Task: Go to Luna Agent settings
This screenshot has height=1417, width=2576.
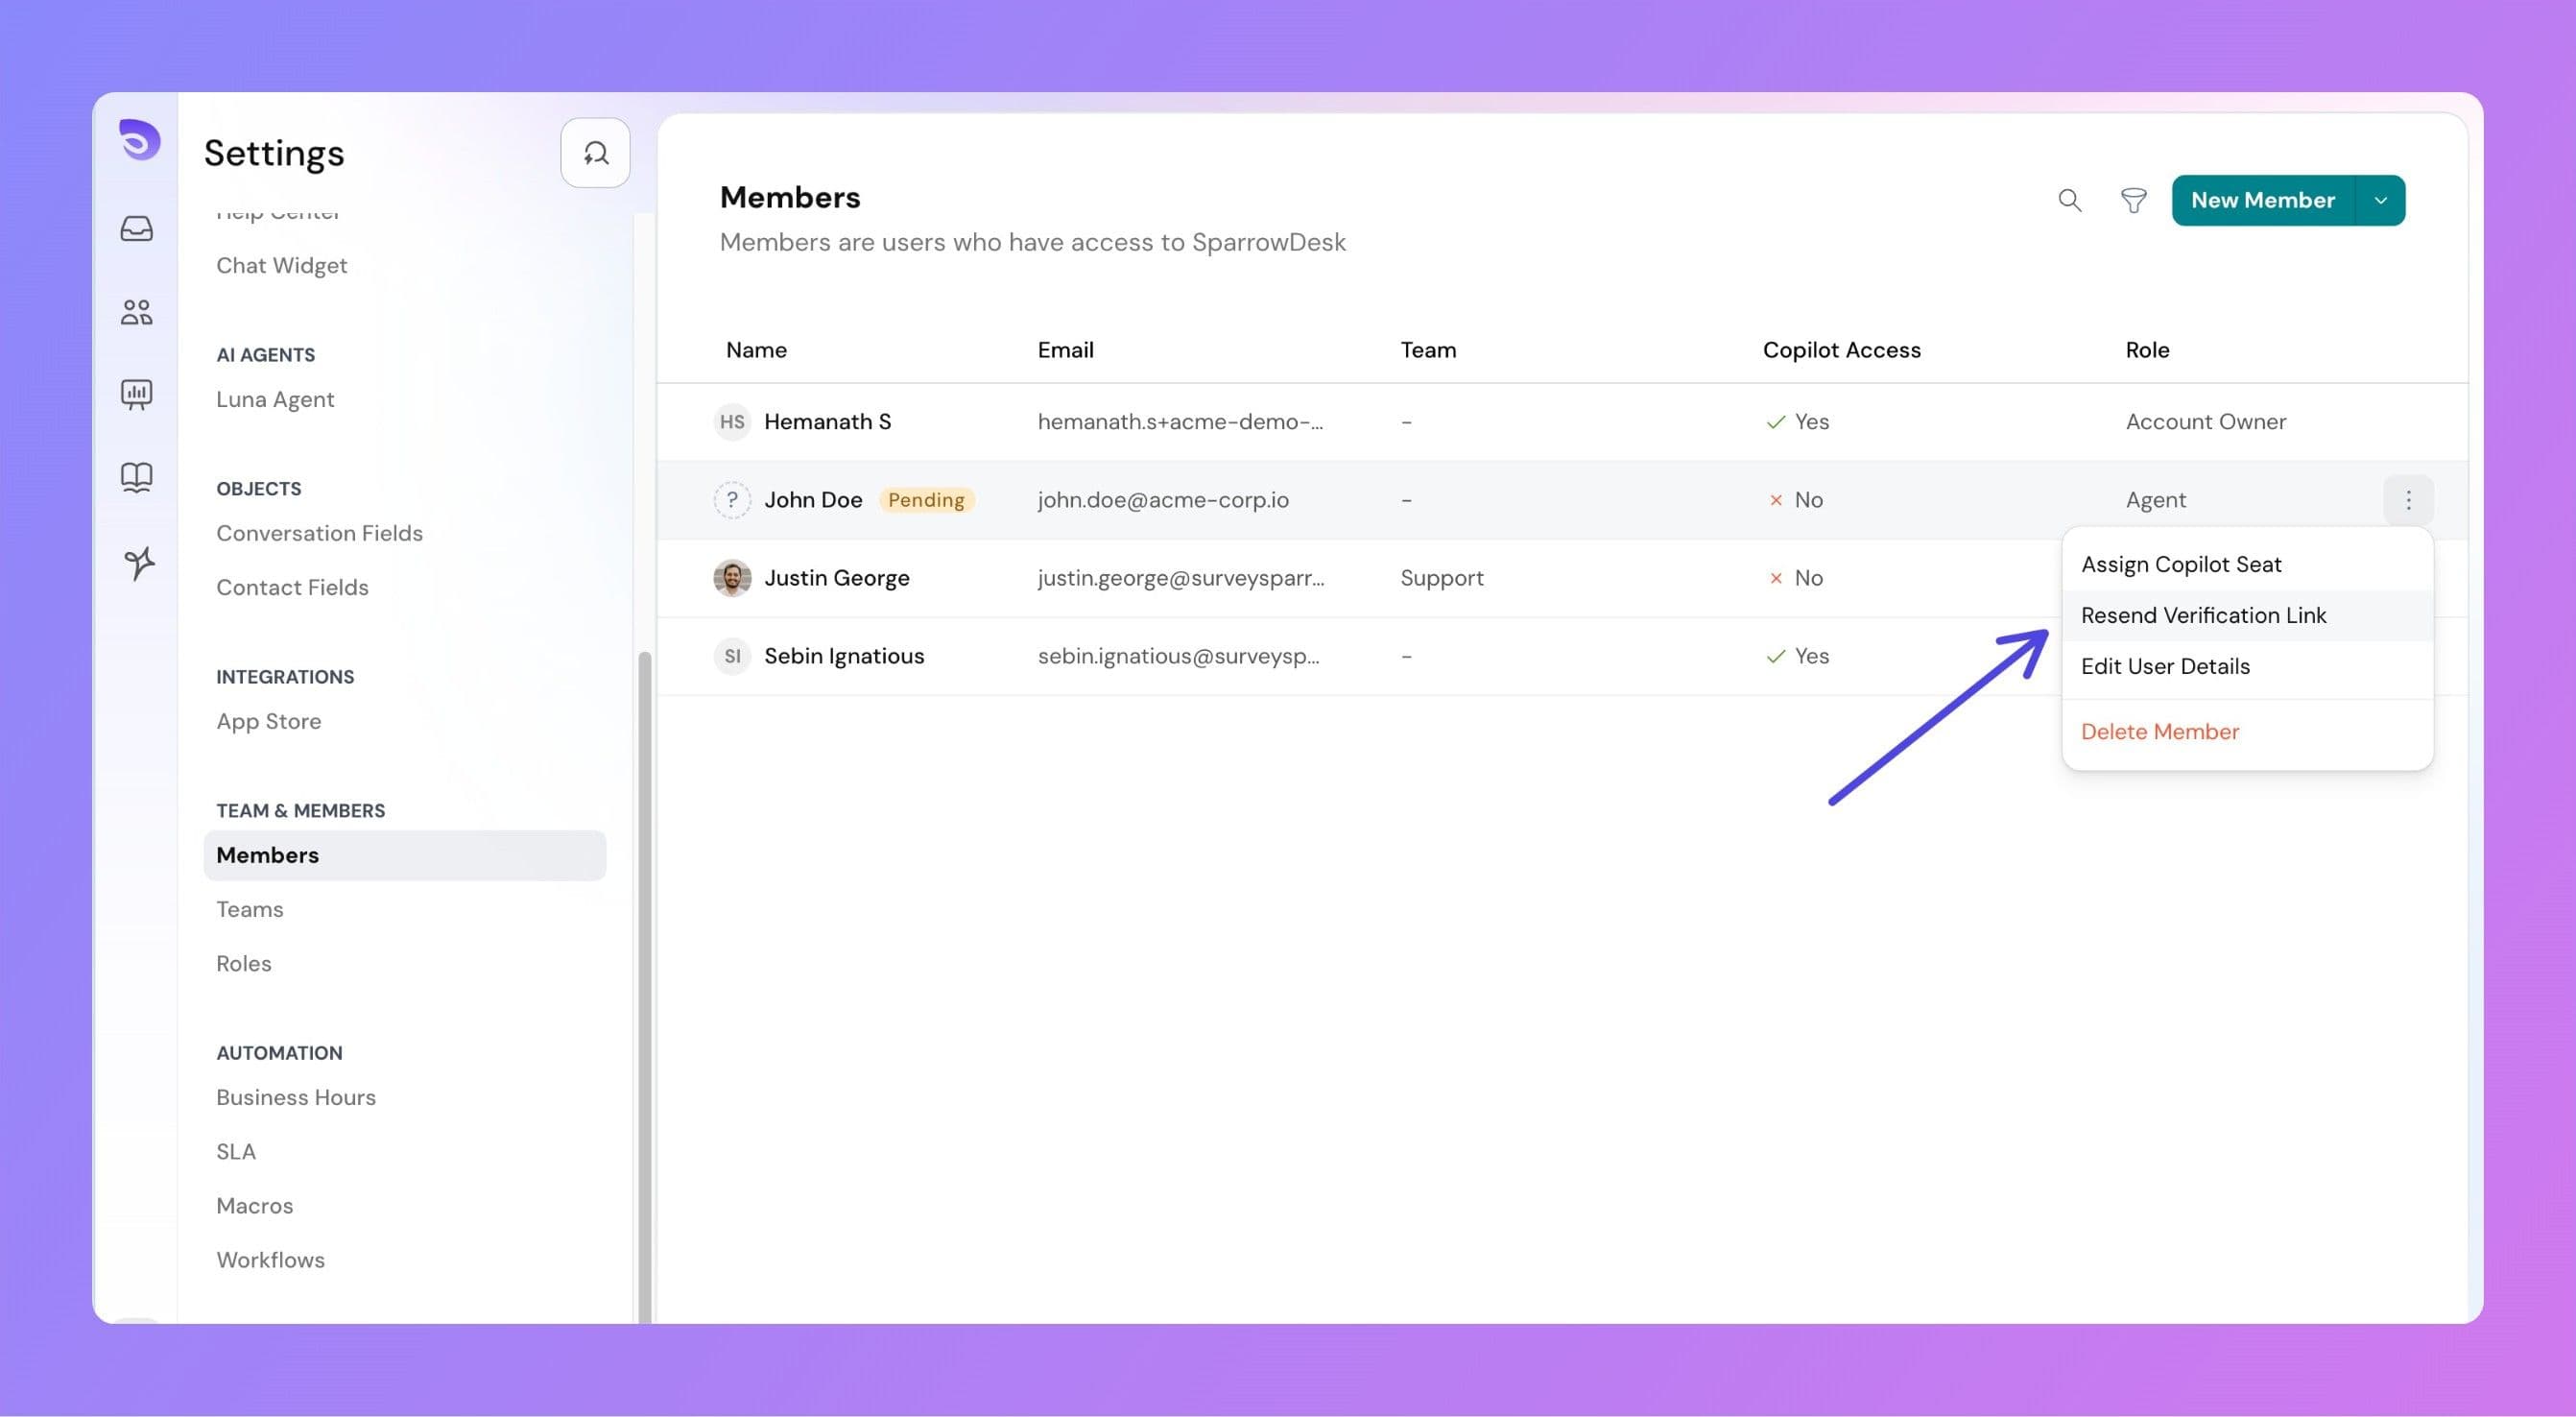Action: [275, 399]
